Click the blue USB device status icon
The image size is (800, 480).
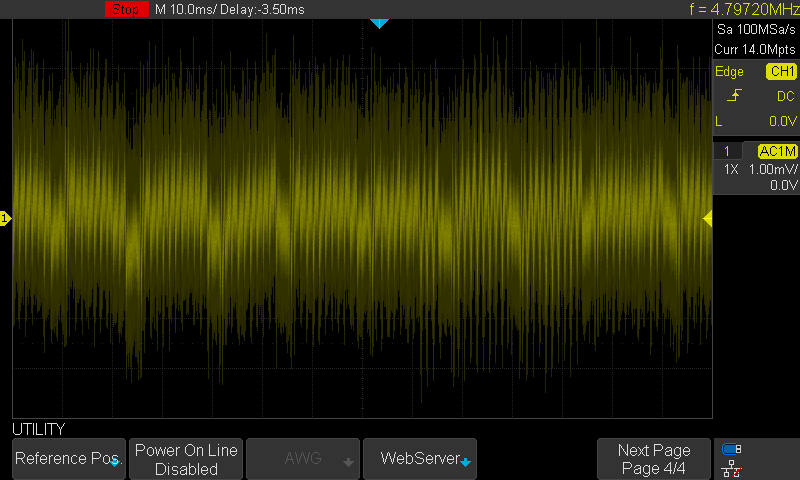click(x=731, y=449)
